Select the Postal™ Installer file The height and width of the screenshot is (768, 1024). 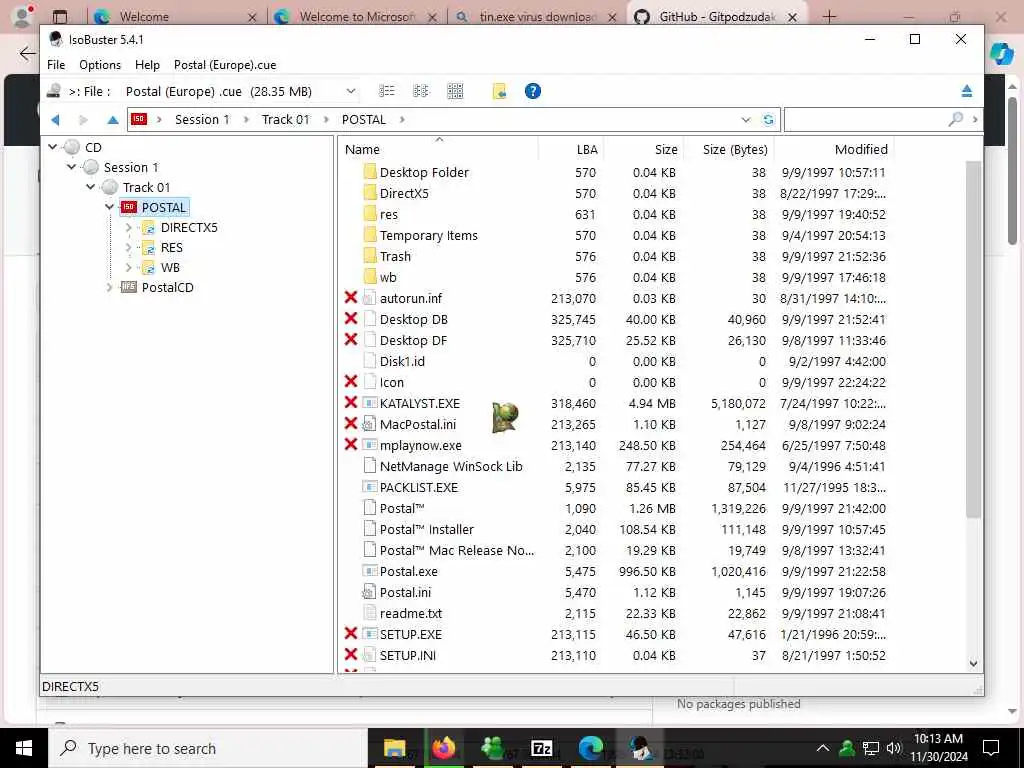(426, 529)
